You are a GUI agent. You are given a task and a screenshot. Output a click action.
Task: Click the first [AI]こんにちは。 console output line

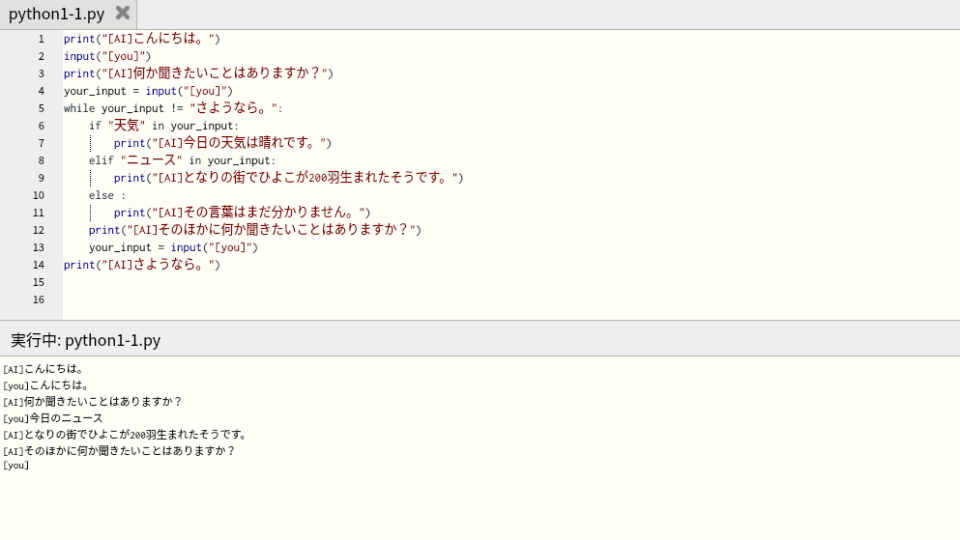pyautogui.click(x=43, y=369)
